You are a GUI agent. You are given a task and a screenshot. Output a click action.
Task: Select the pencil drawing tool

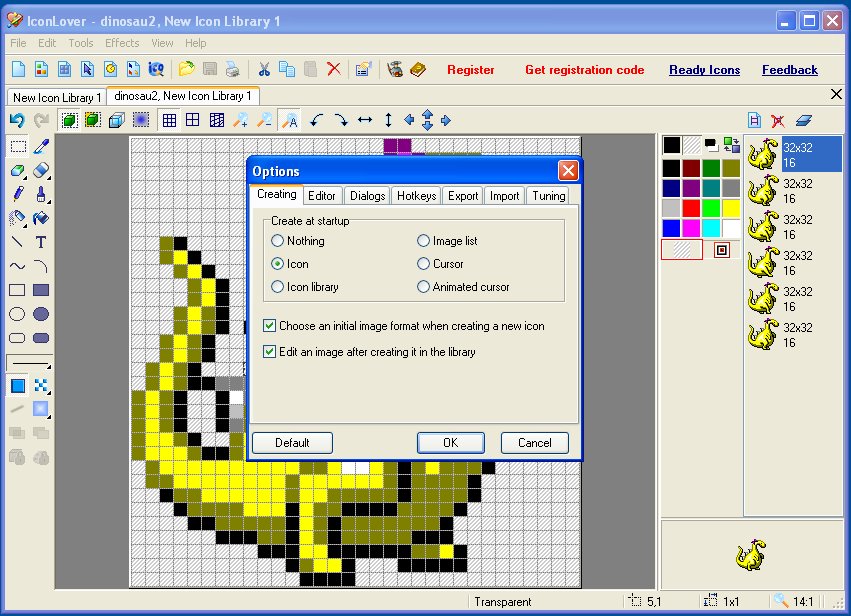(18, 194)
